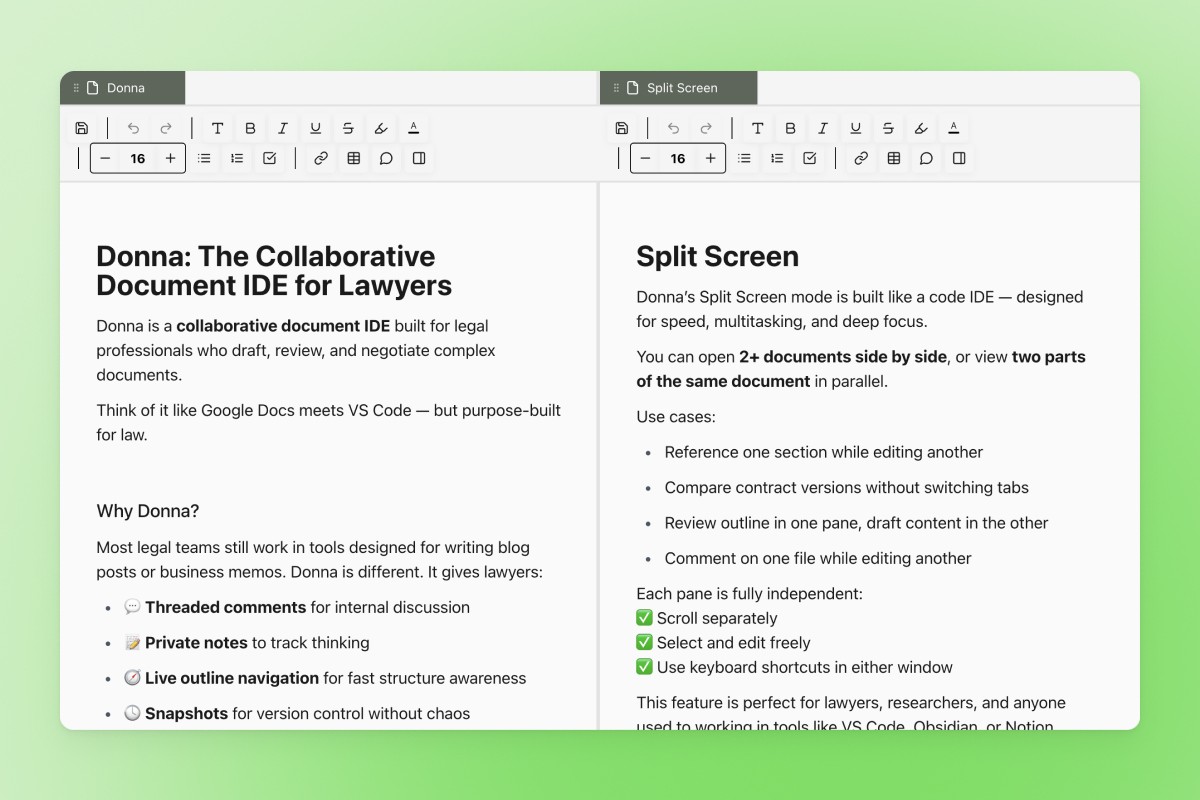The image size is (1200, 800).
Task: Open text style tool in Donna pane
Action: 217,128
